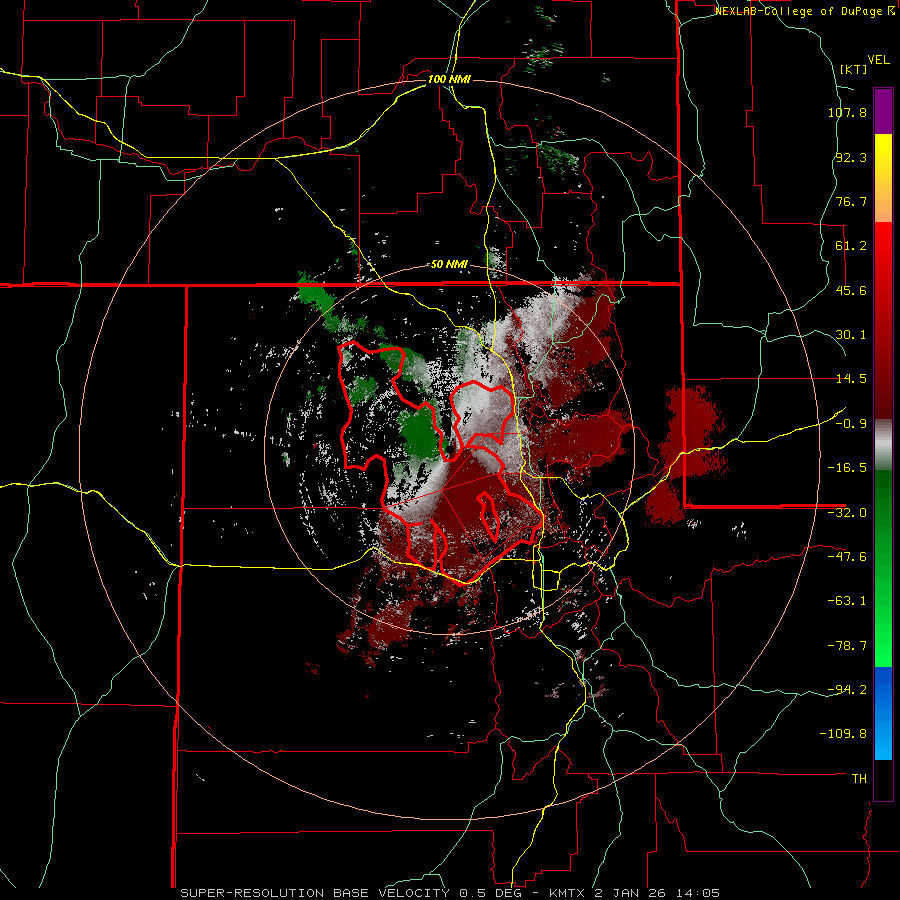The height and width of the screenshot is (900, 900).
Task: Select the 92.3 velocity scale value
Action: (851, 157)
